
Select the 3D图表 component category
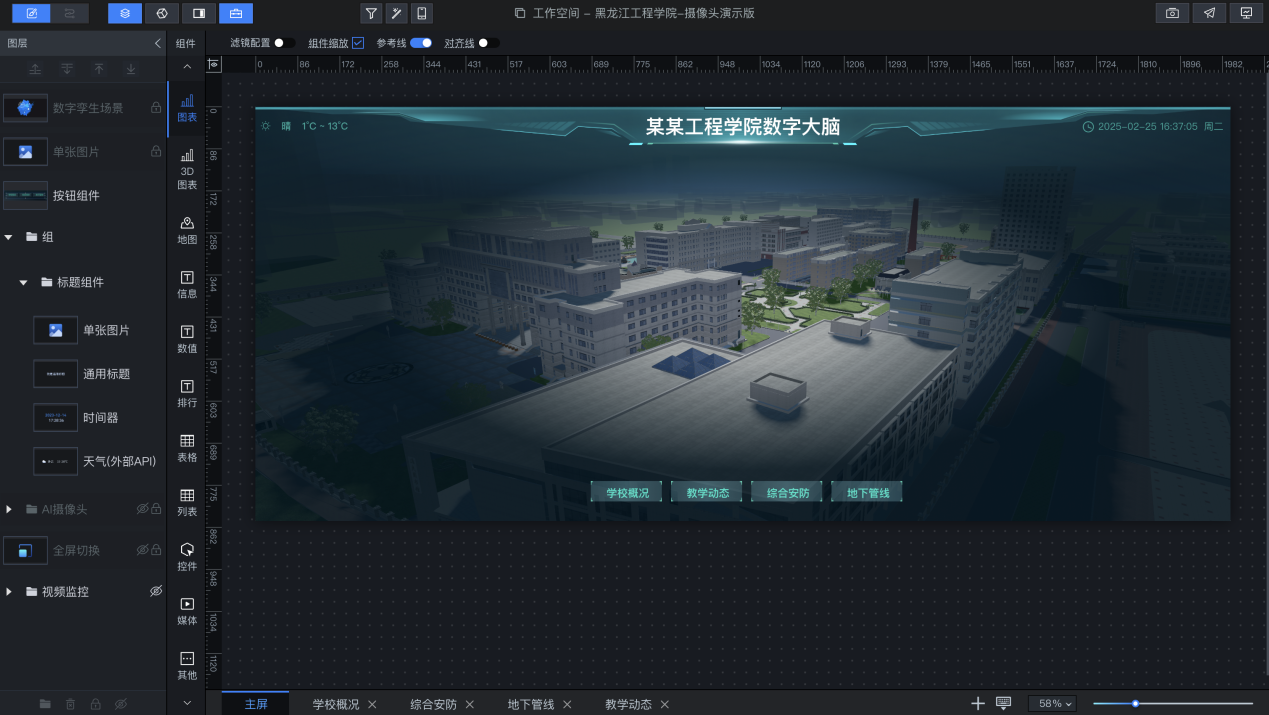click(x=187, y=169)
